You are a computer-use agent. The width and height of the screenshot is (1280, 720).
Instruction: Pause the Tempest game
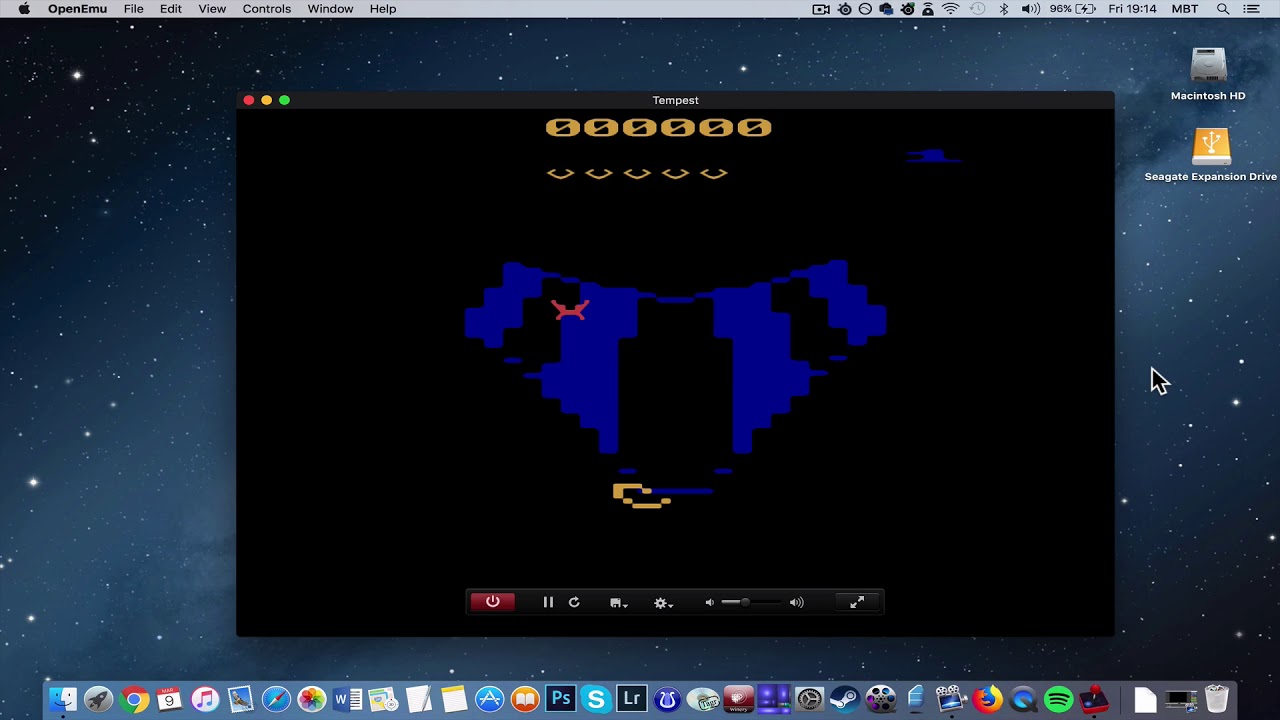tap(548, 602)
